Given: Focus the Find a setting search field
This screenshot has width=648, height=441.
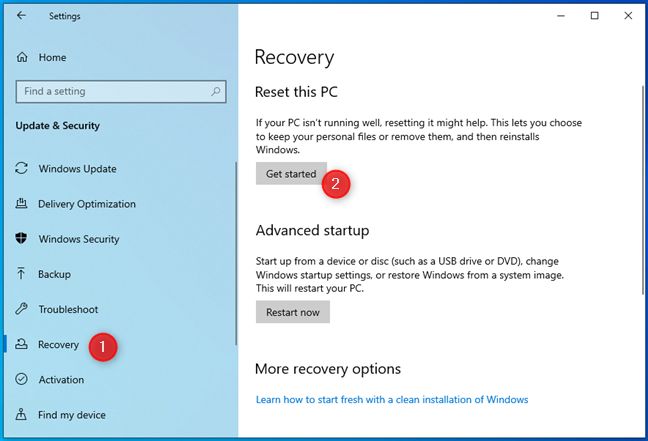Looking at the screenshot, I should (121, 91).
